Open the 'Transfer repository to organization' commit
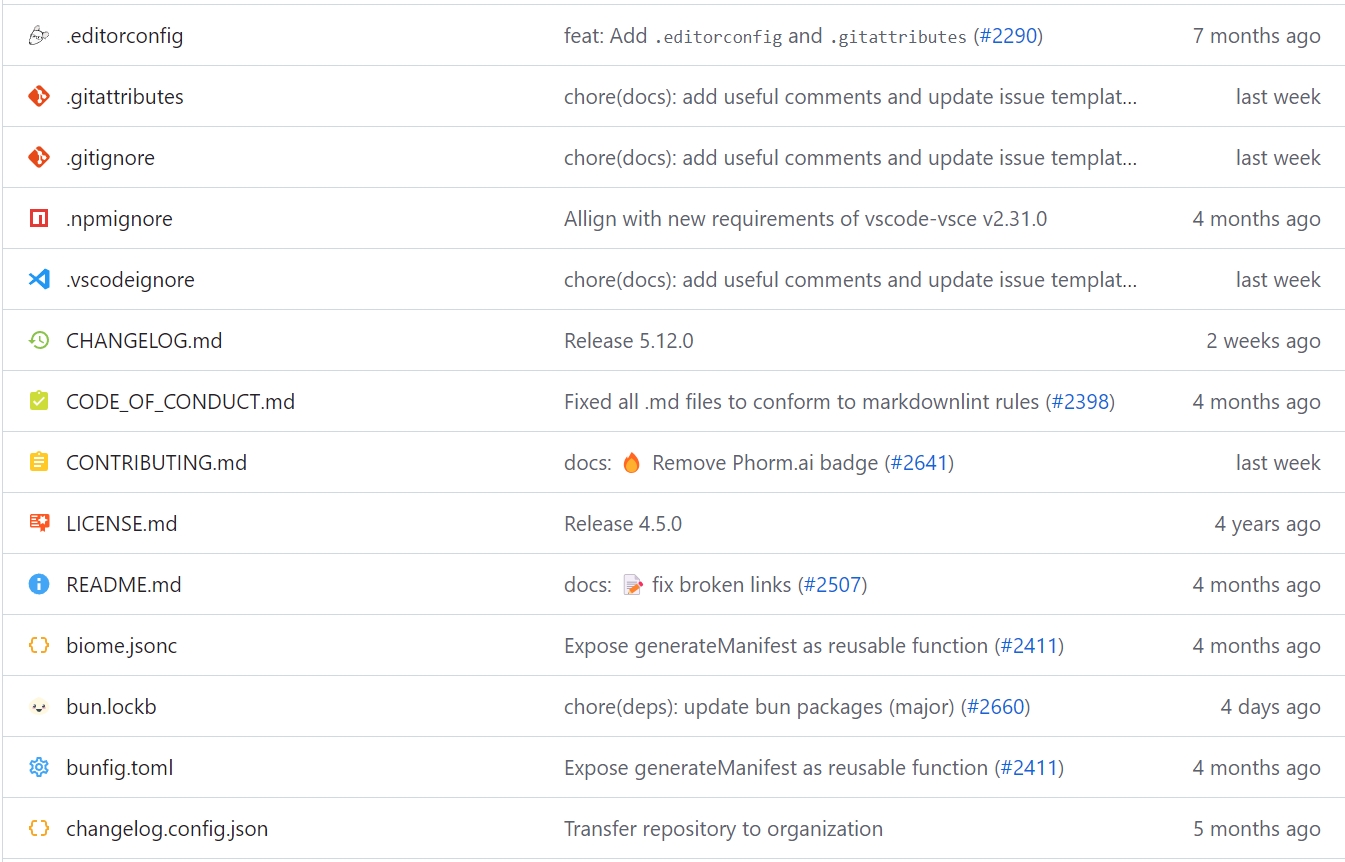The width and height of the screenshot is (1345, 862). 723,829
